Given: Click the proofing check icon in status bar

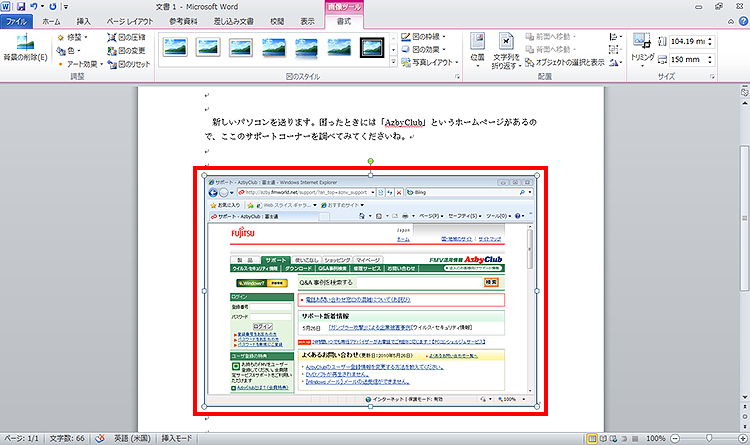Looking at the screenshot, I should (x=99, y=438).
